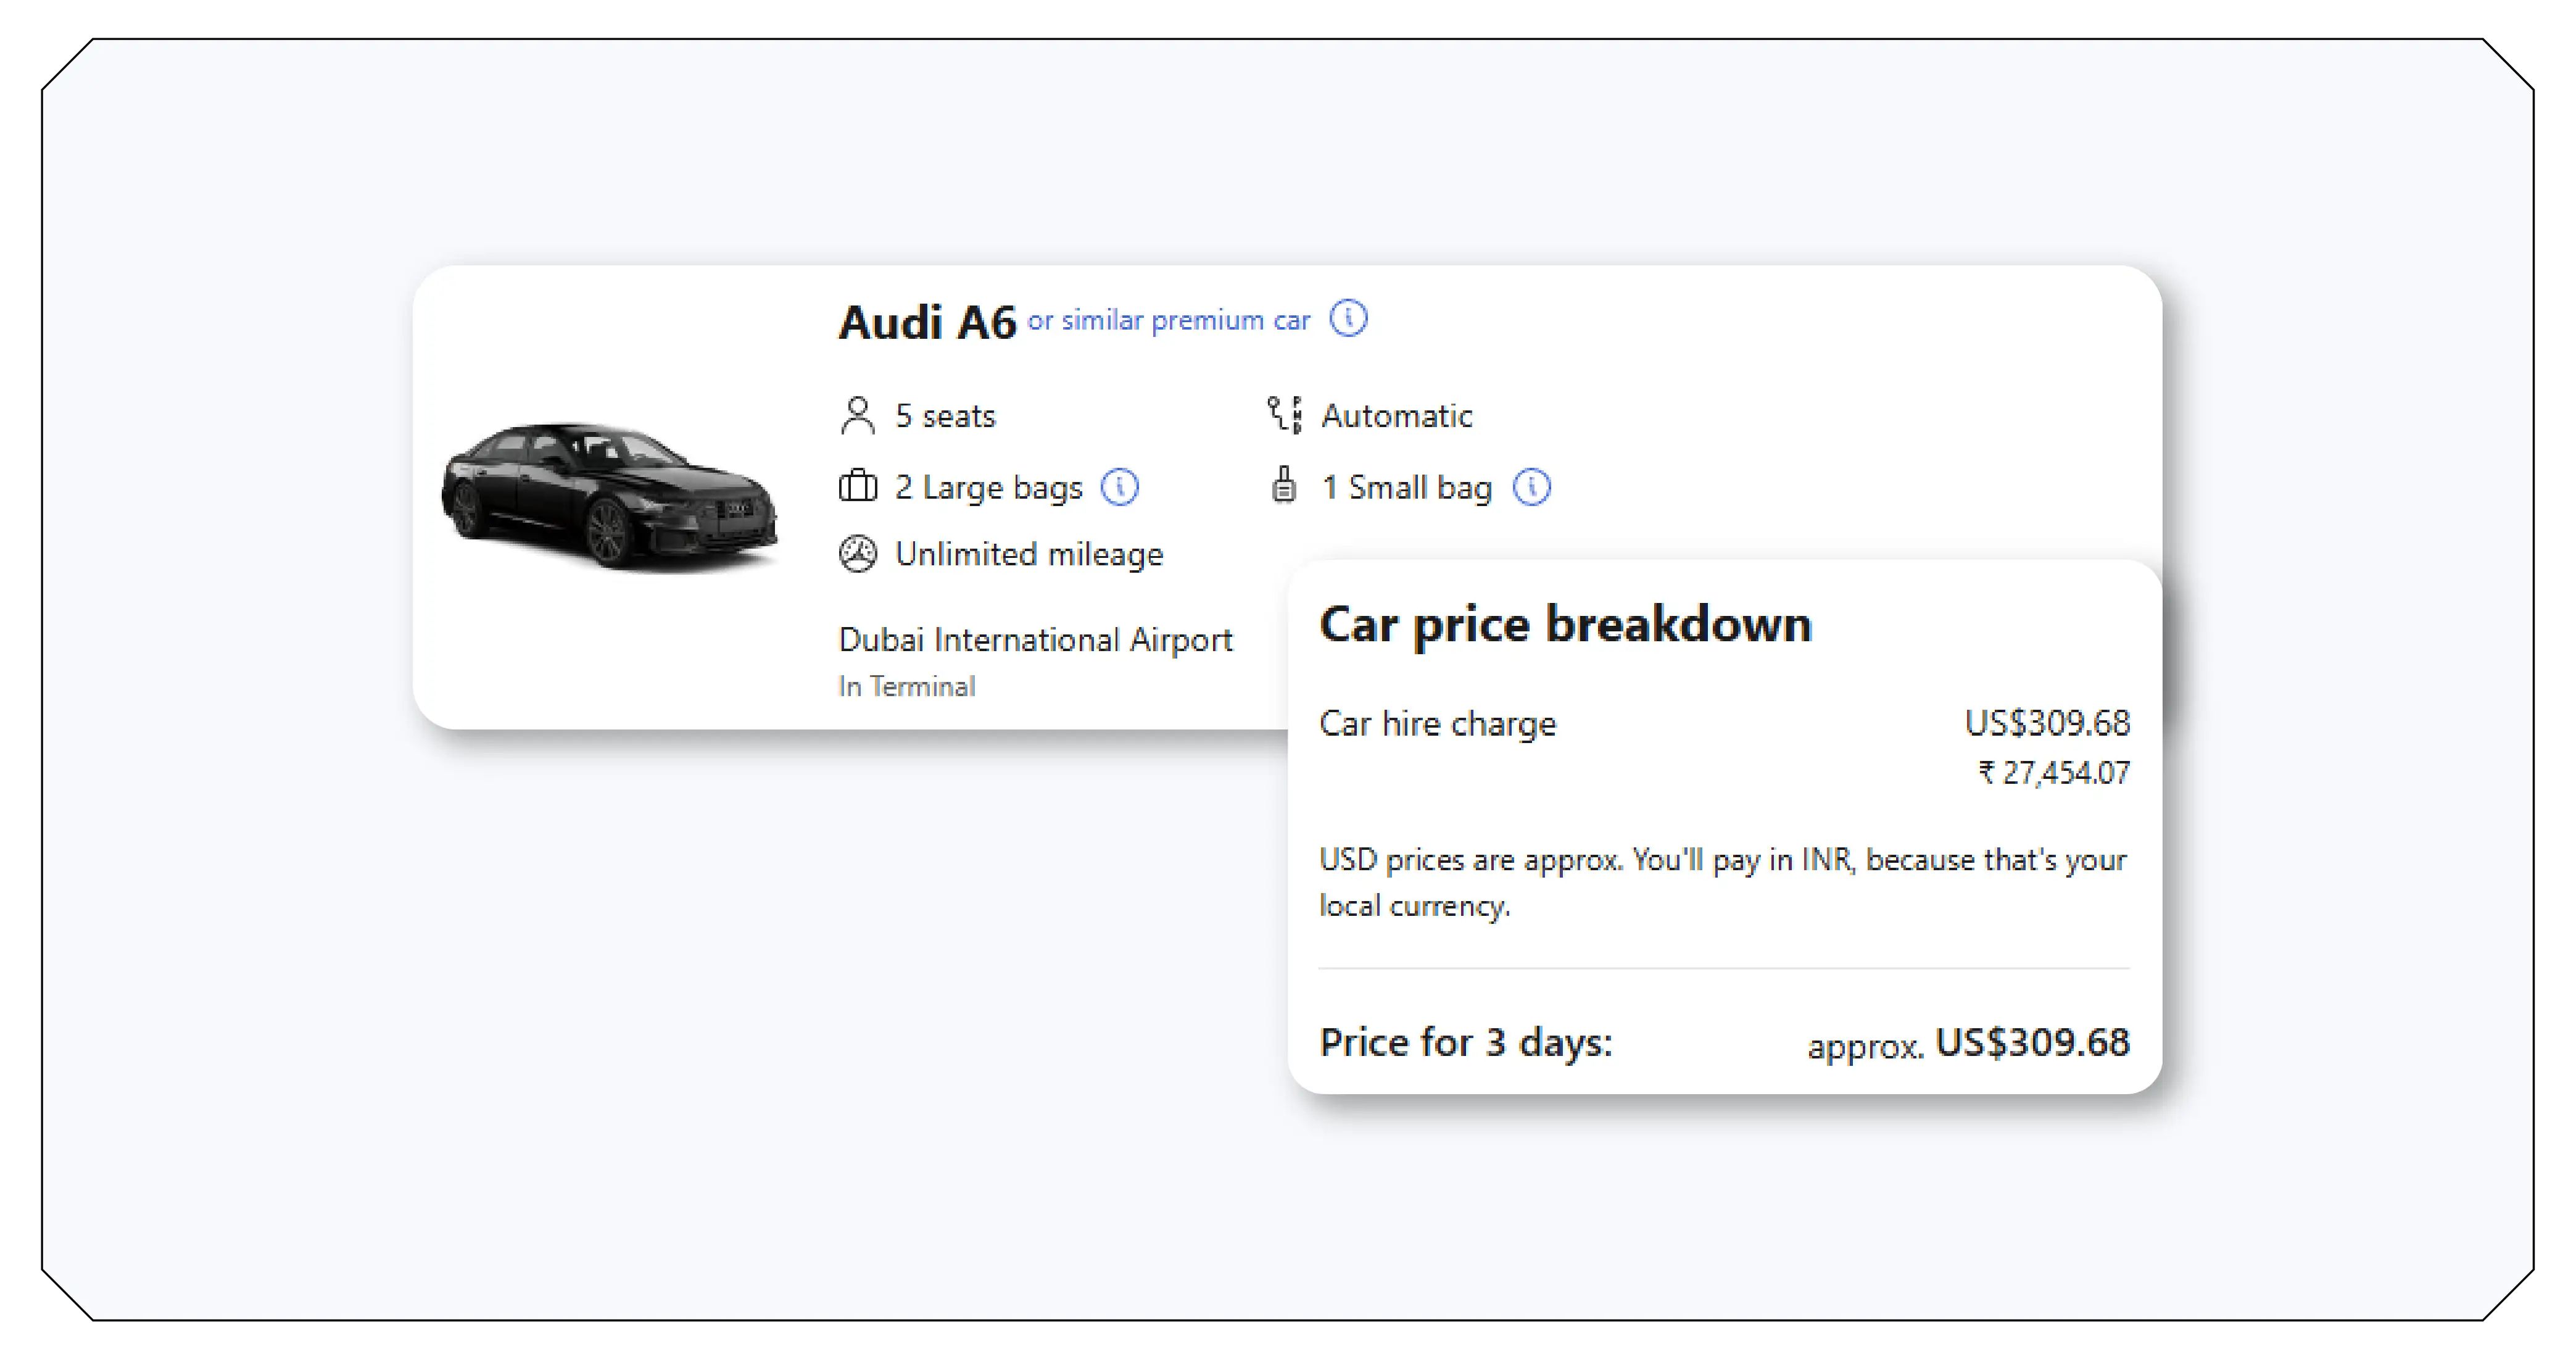Click the 'or similar premium car' link
The width and height of the screenshot is (2576, 1359).
1167,320
